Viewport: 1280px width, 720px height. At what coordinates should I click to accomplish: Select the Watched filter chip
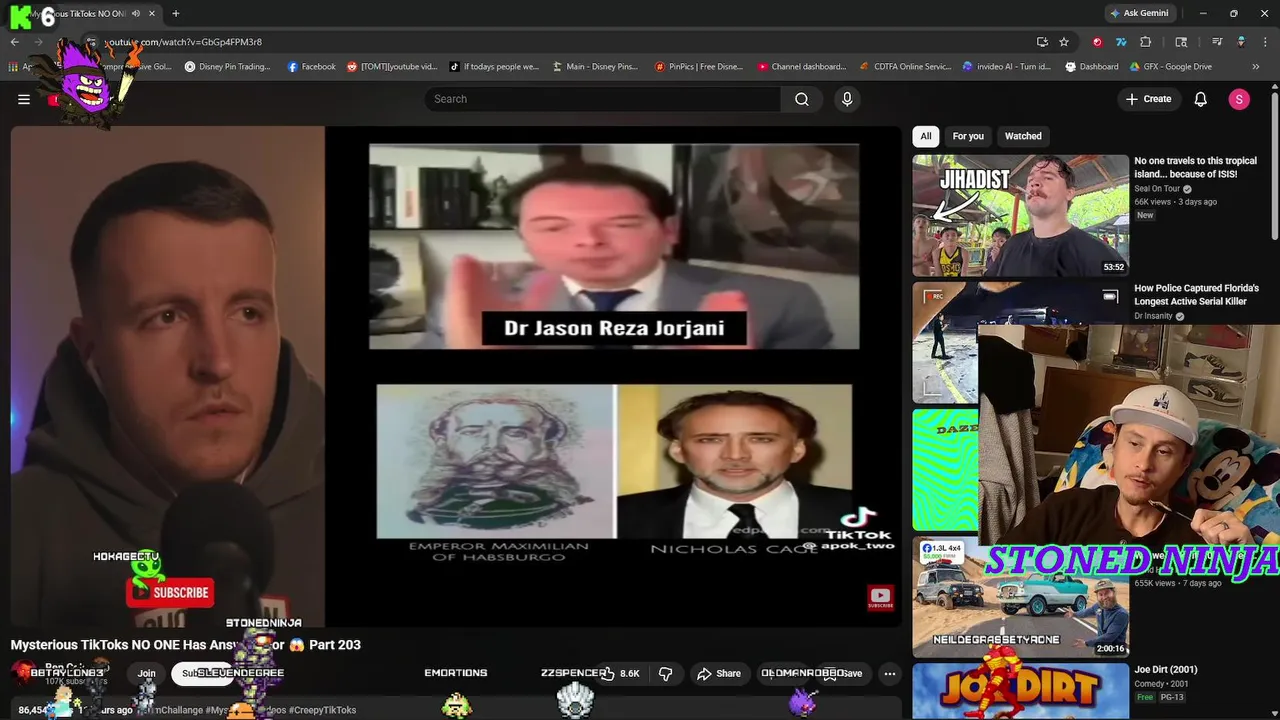tap(1023, 136)
